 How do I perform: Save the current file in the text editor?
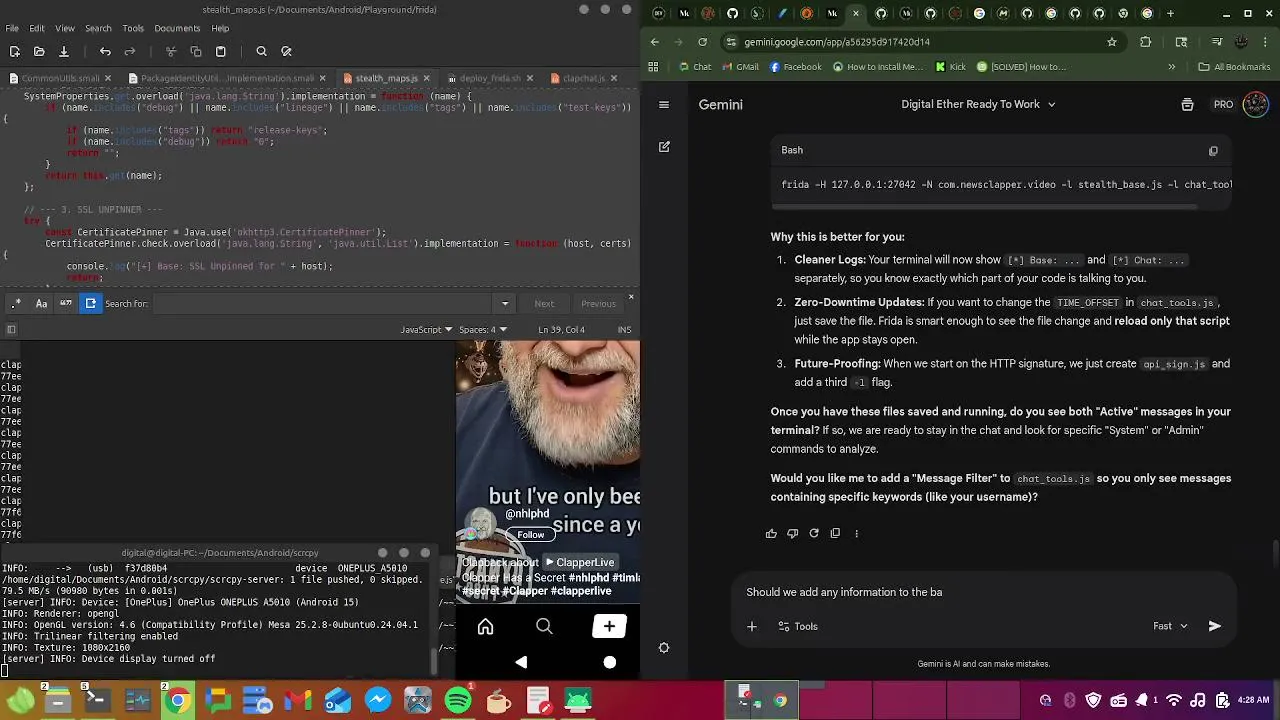pos(63,51)
